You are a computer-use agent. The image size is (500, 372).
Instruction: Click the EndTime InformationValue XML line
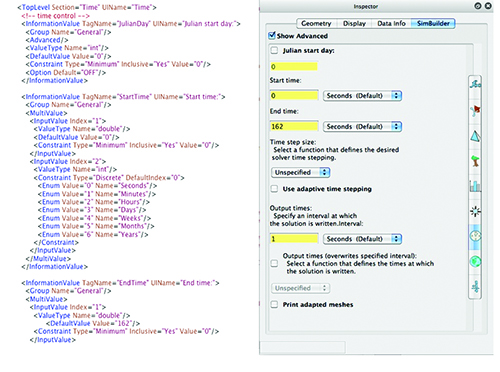click(120, 283)
